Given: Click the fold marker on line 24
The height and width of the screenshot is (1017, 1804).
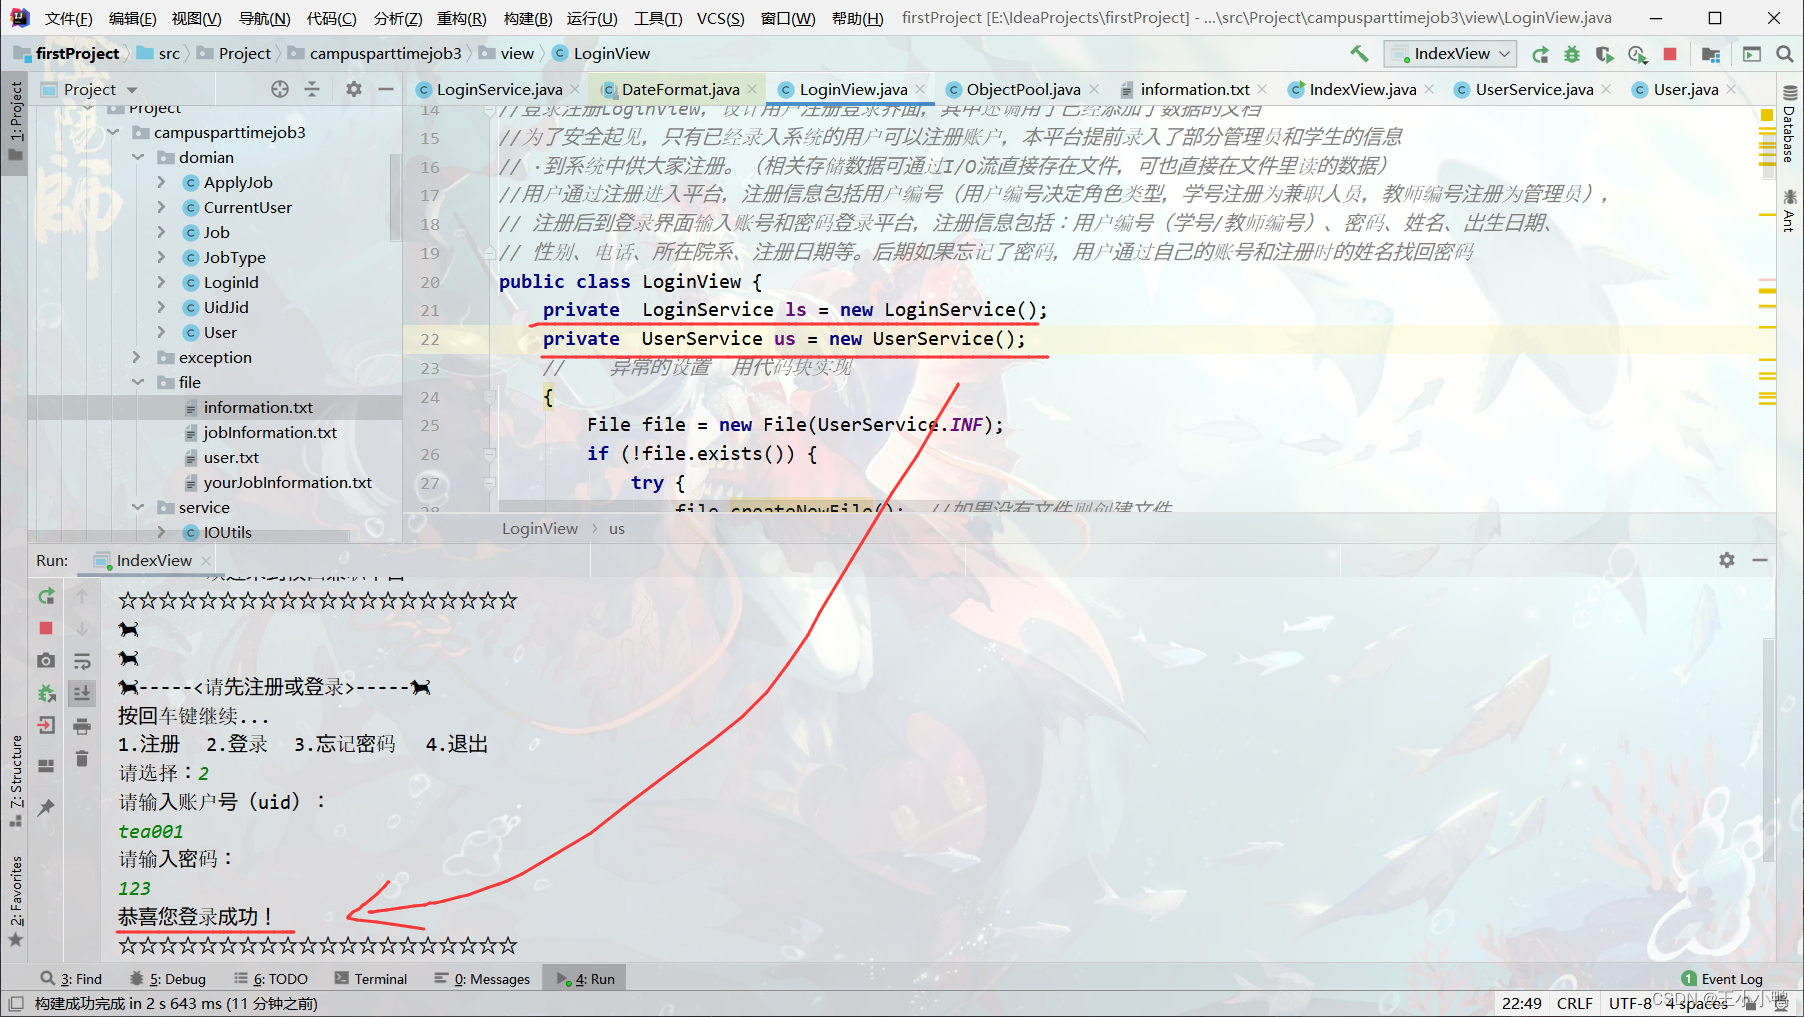Looking at the screenshot, I should click(x=490, y=397).
